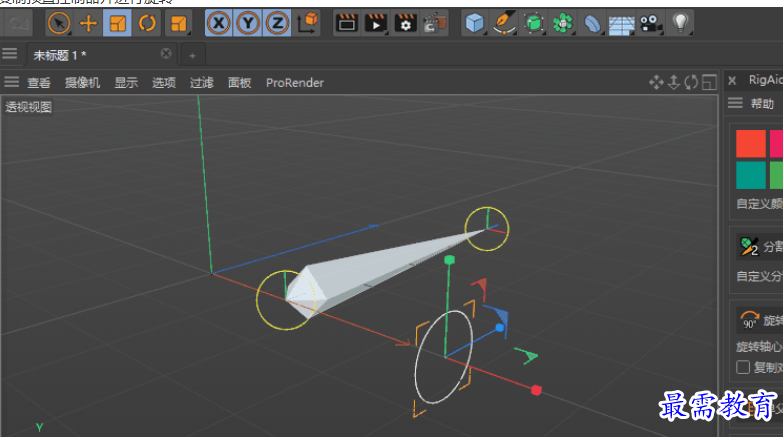Click the blue Z axis handle dot
783x437 pixels.
point(499,328)
